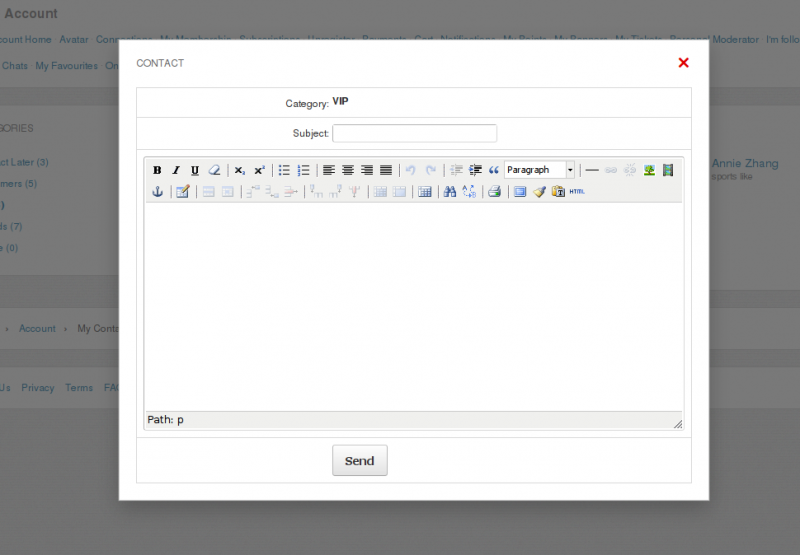Click the Chats link in the background page
The height and width of the screenshot is (555, 800).
(15, 66)
